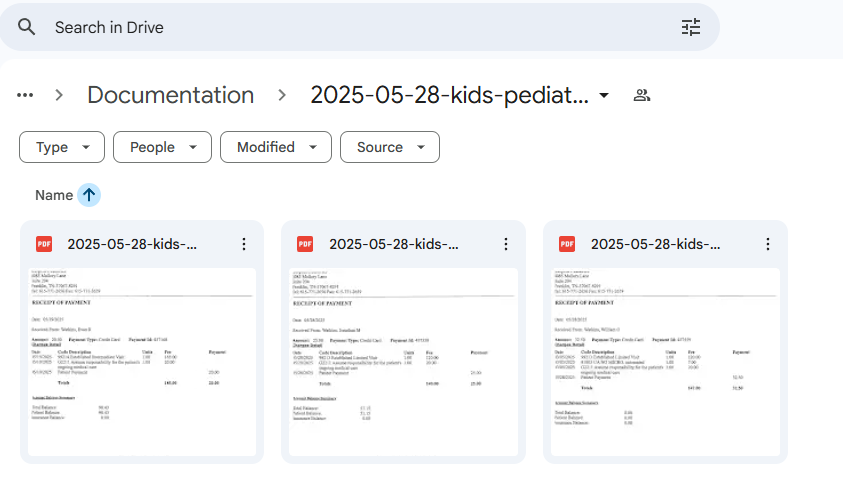843x496 pixels.
Task: Open advanced search filter options
Action: click(691, 28)
